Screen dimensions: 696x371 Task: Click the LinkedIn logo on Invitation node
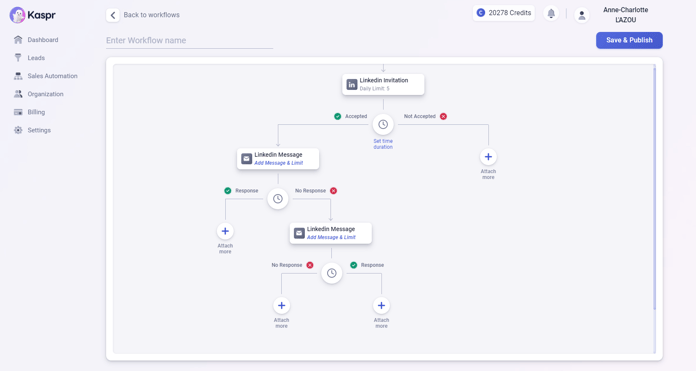click(352, 84)
